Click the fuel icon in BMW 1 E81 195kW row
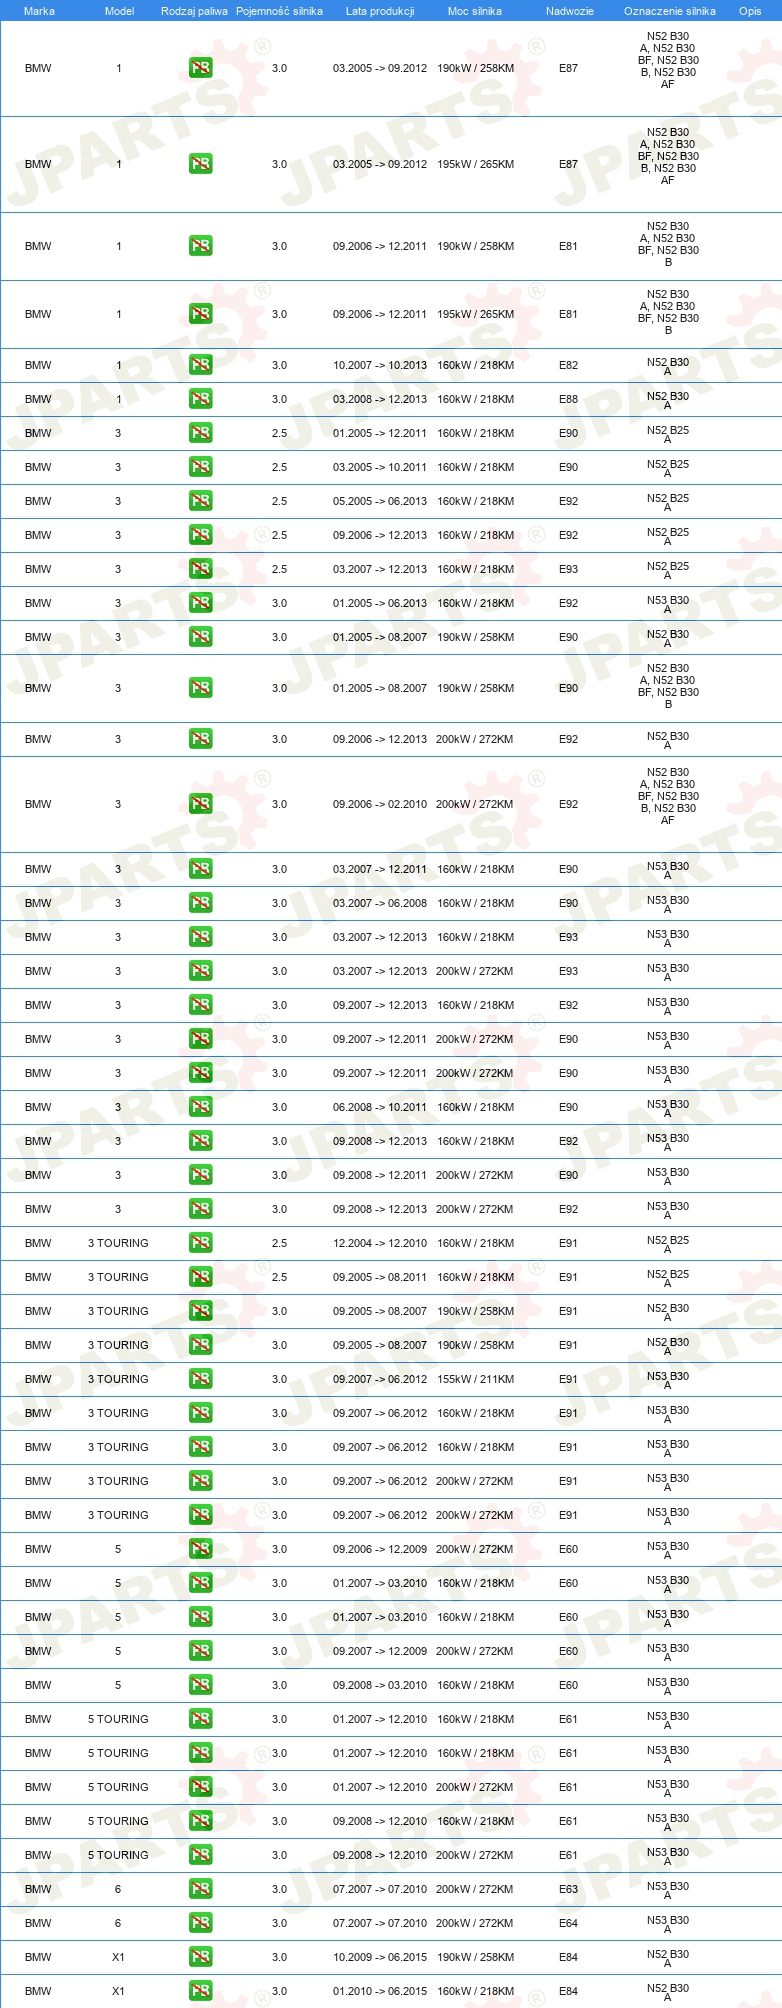The width and height of the screenshot is (782, 2008). point(200,314)
